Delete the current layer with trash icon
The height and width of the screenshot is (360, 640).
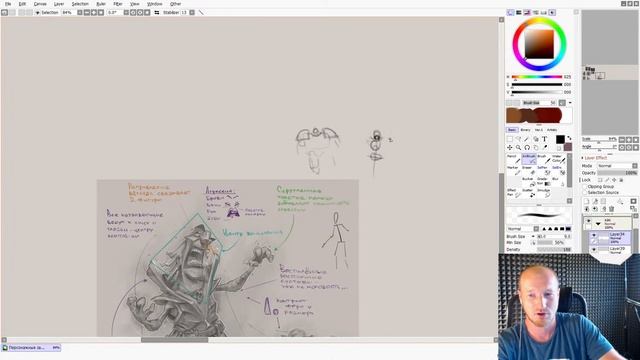(x=611, y=209)
